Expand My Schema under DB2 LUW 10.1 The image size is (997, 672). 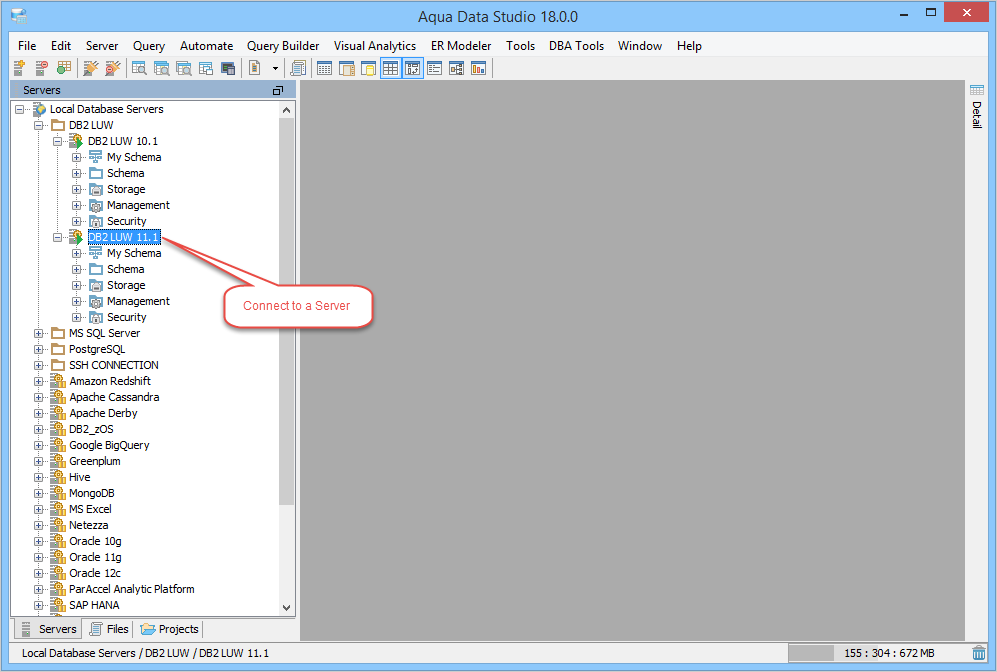[x=77, y=157]
